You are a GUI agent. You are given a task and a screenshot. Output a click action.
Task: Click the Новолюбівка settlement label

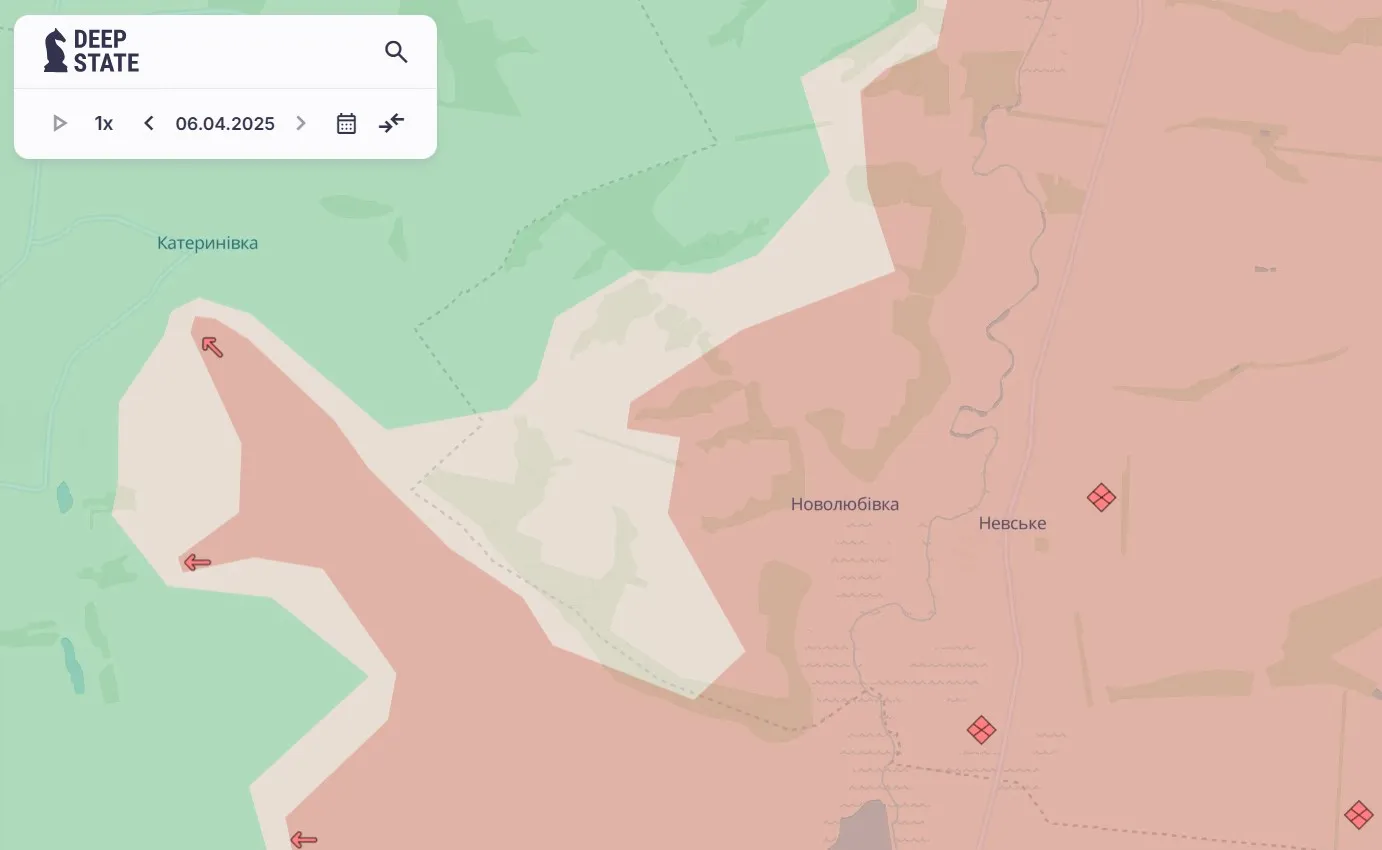(844, 504)
